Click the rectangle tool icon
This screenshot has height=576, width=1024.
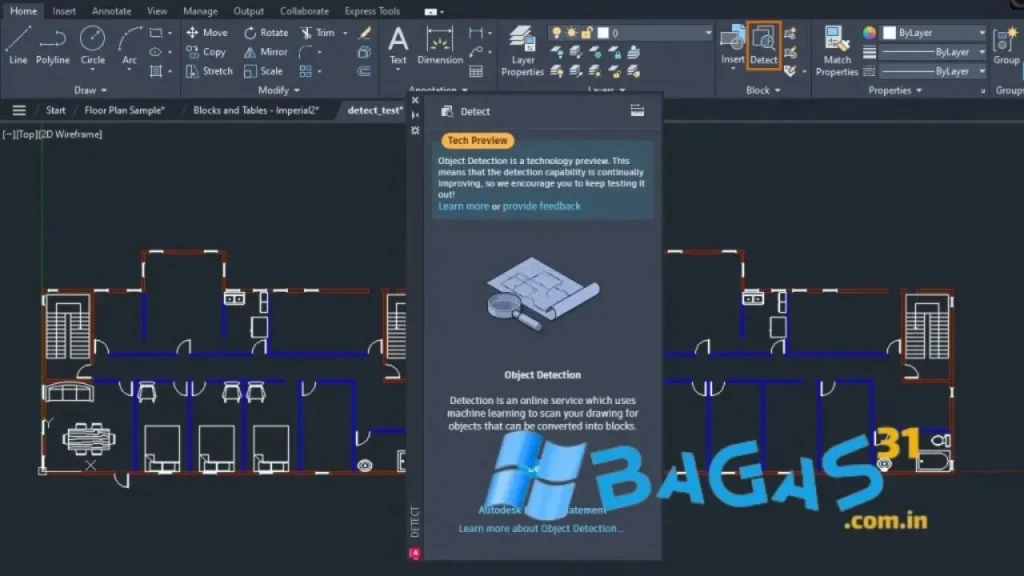[155, 33]
